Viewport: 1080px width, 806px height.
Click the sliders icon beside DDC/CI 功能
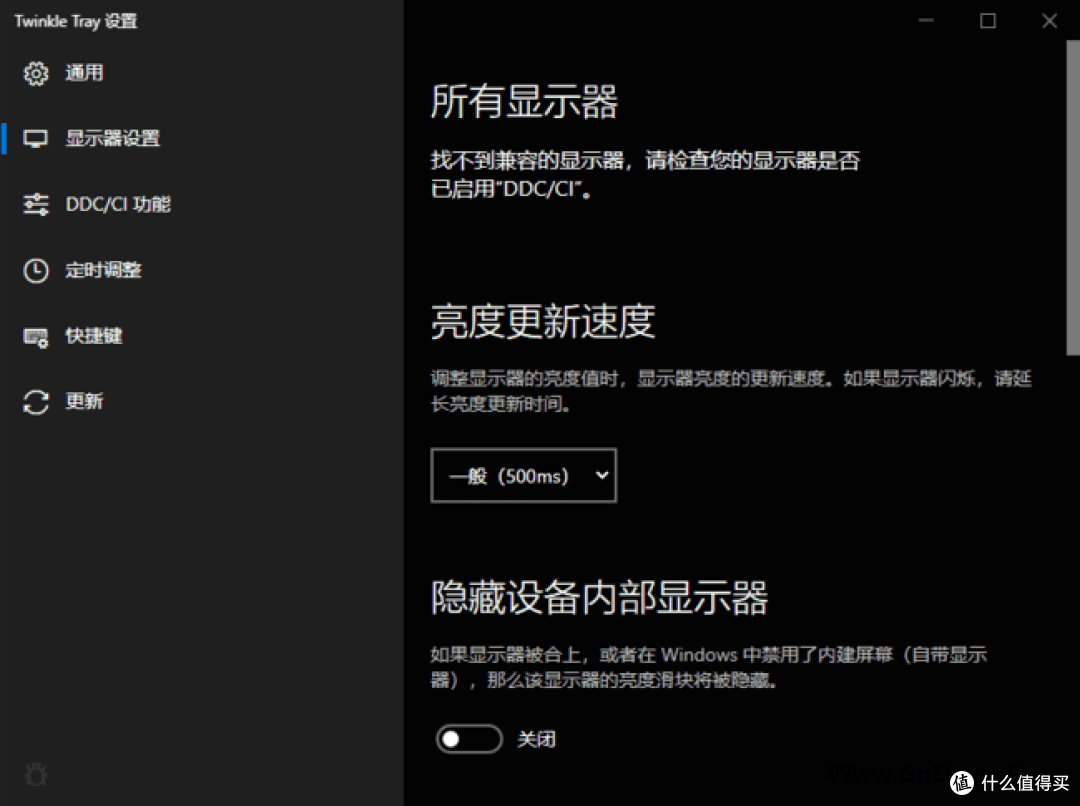pos(36,204)
